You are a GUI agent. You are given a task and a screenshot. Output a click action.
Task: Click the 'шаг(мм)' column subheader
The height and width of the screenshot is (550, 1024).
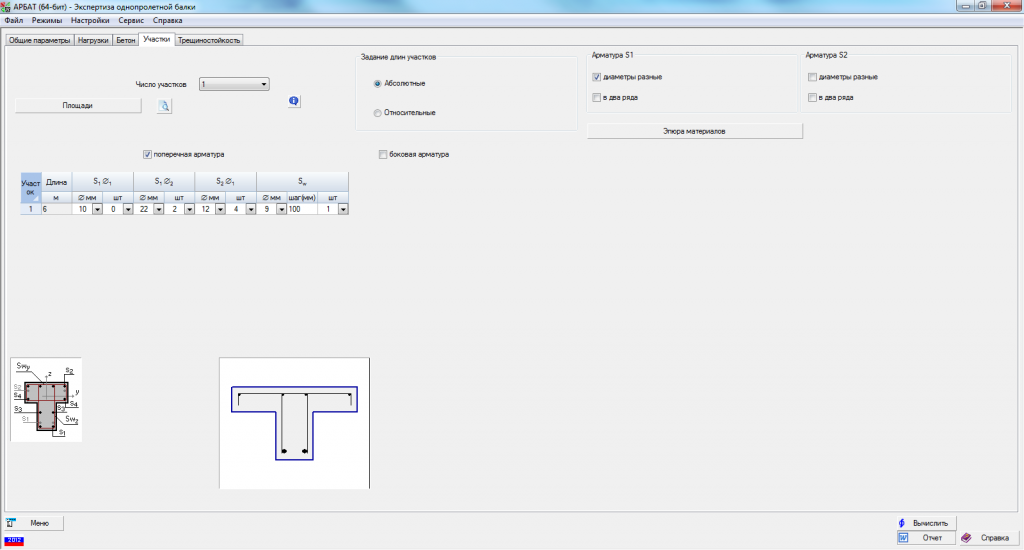click(x=302, y=197)
